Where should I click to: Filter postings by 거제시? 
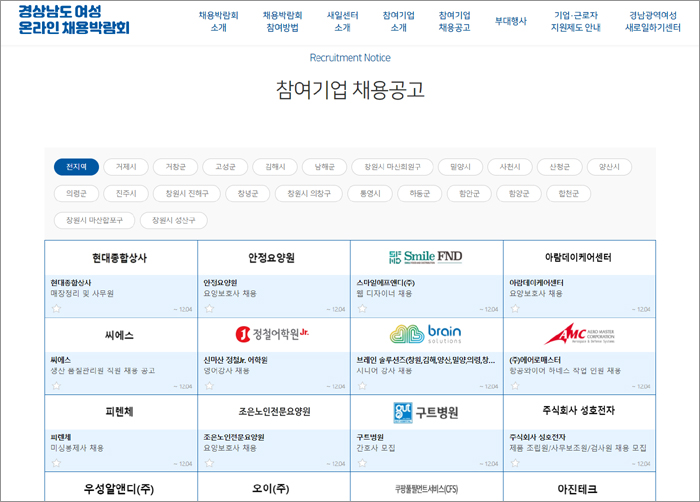[126, 167]
